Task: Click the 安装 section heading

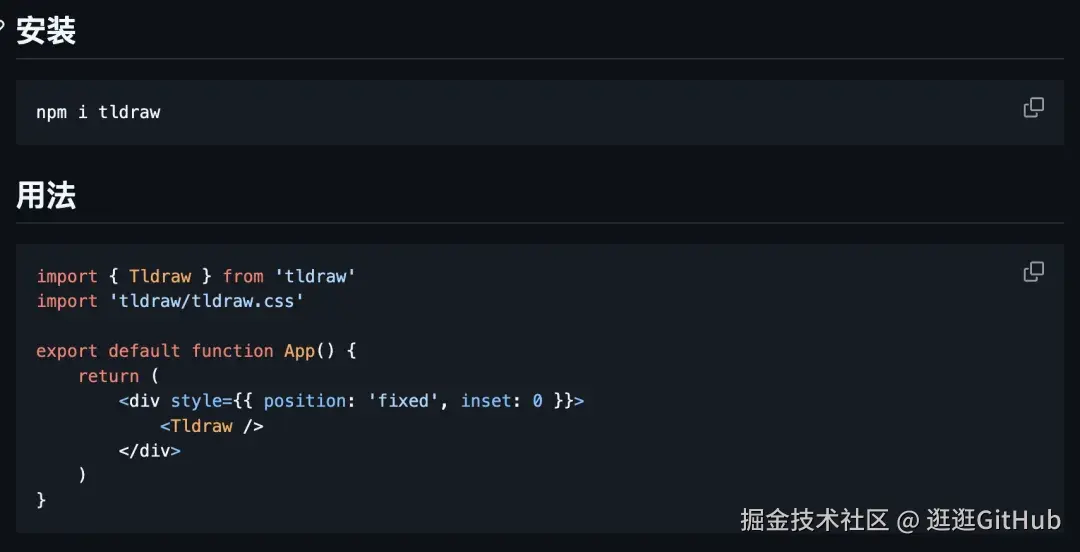Action: 46,31
